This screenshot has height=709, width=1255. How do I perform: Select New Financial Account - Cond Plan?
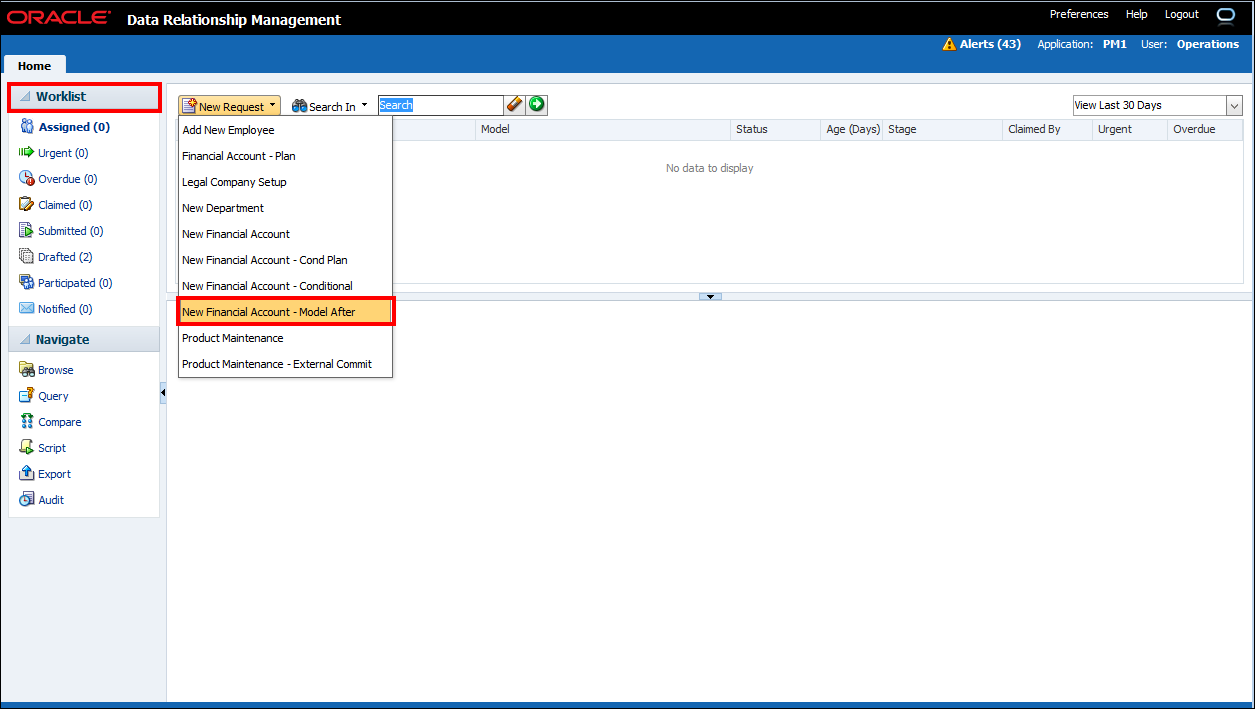(285, 260)
